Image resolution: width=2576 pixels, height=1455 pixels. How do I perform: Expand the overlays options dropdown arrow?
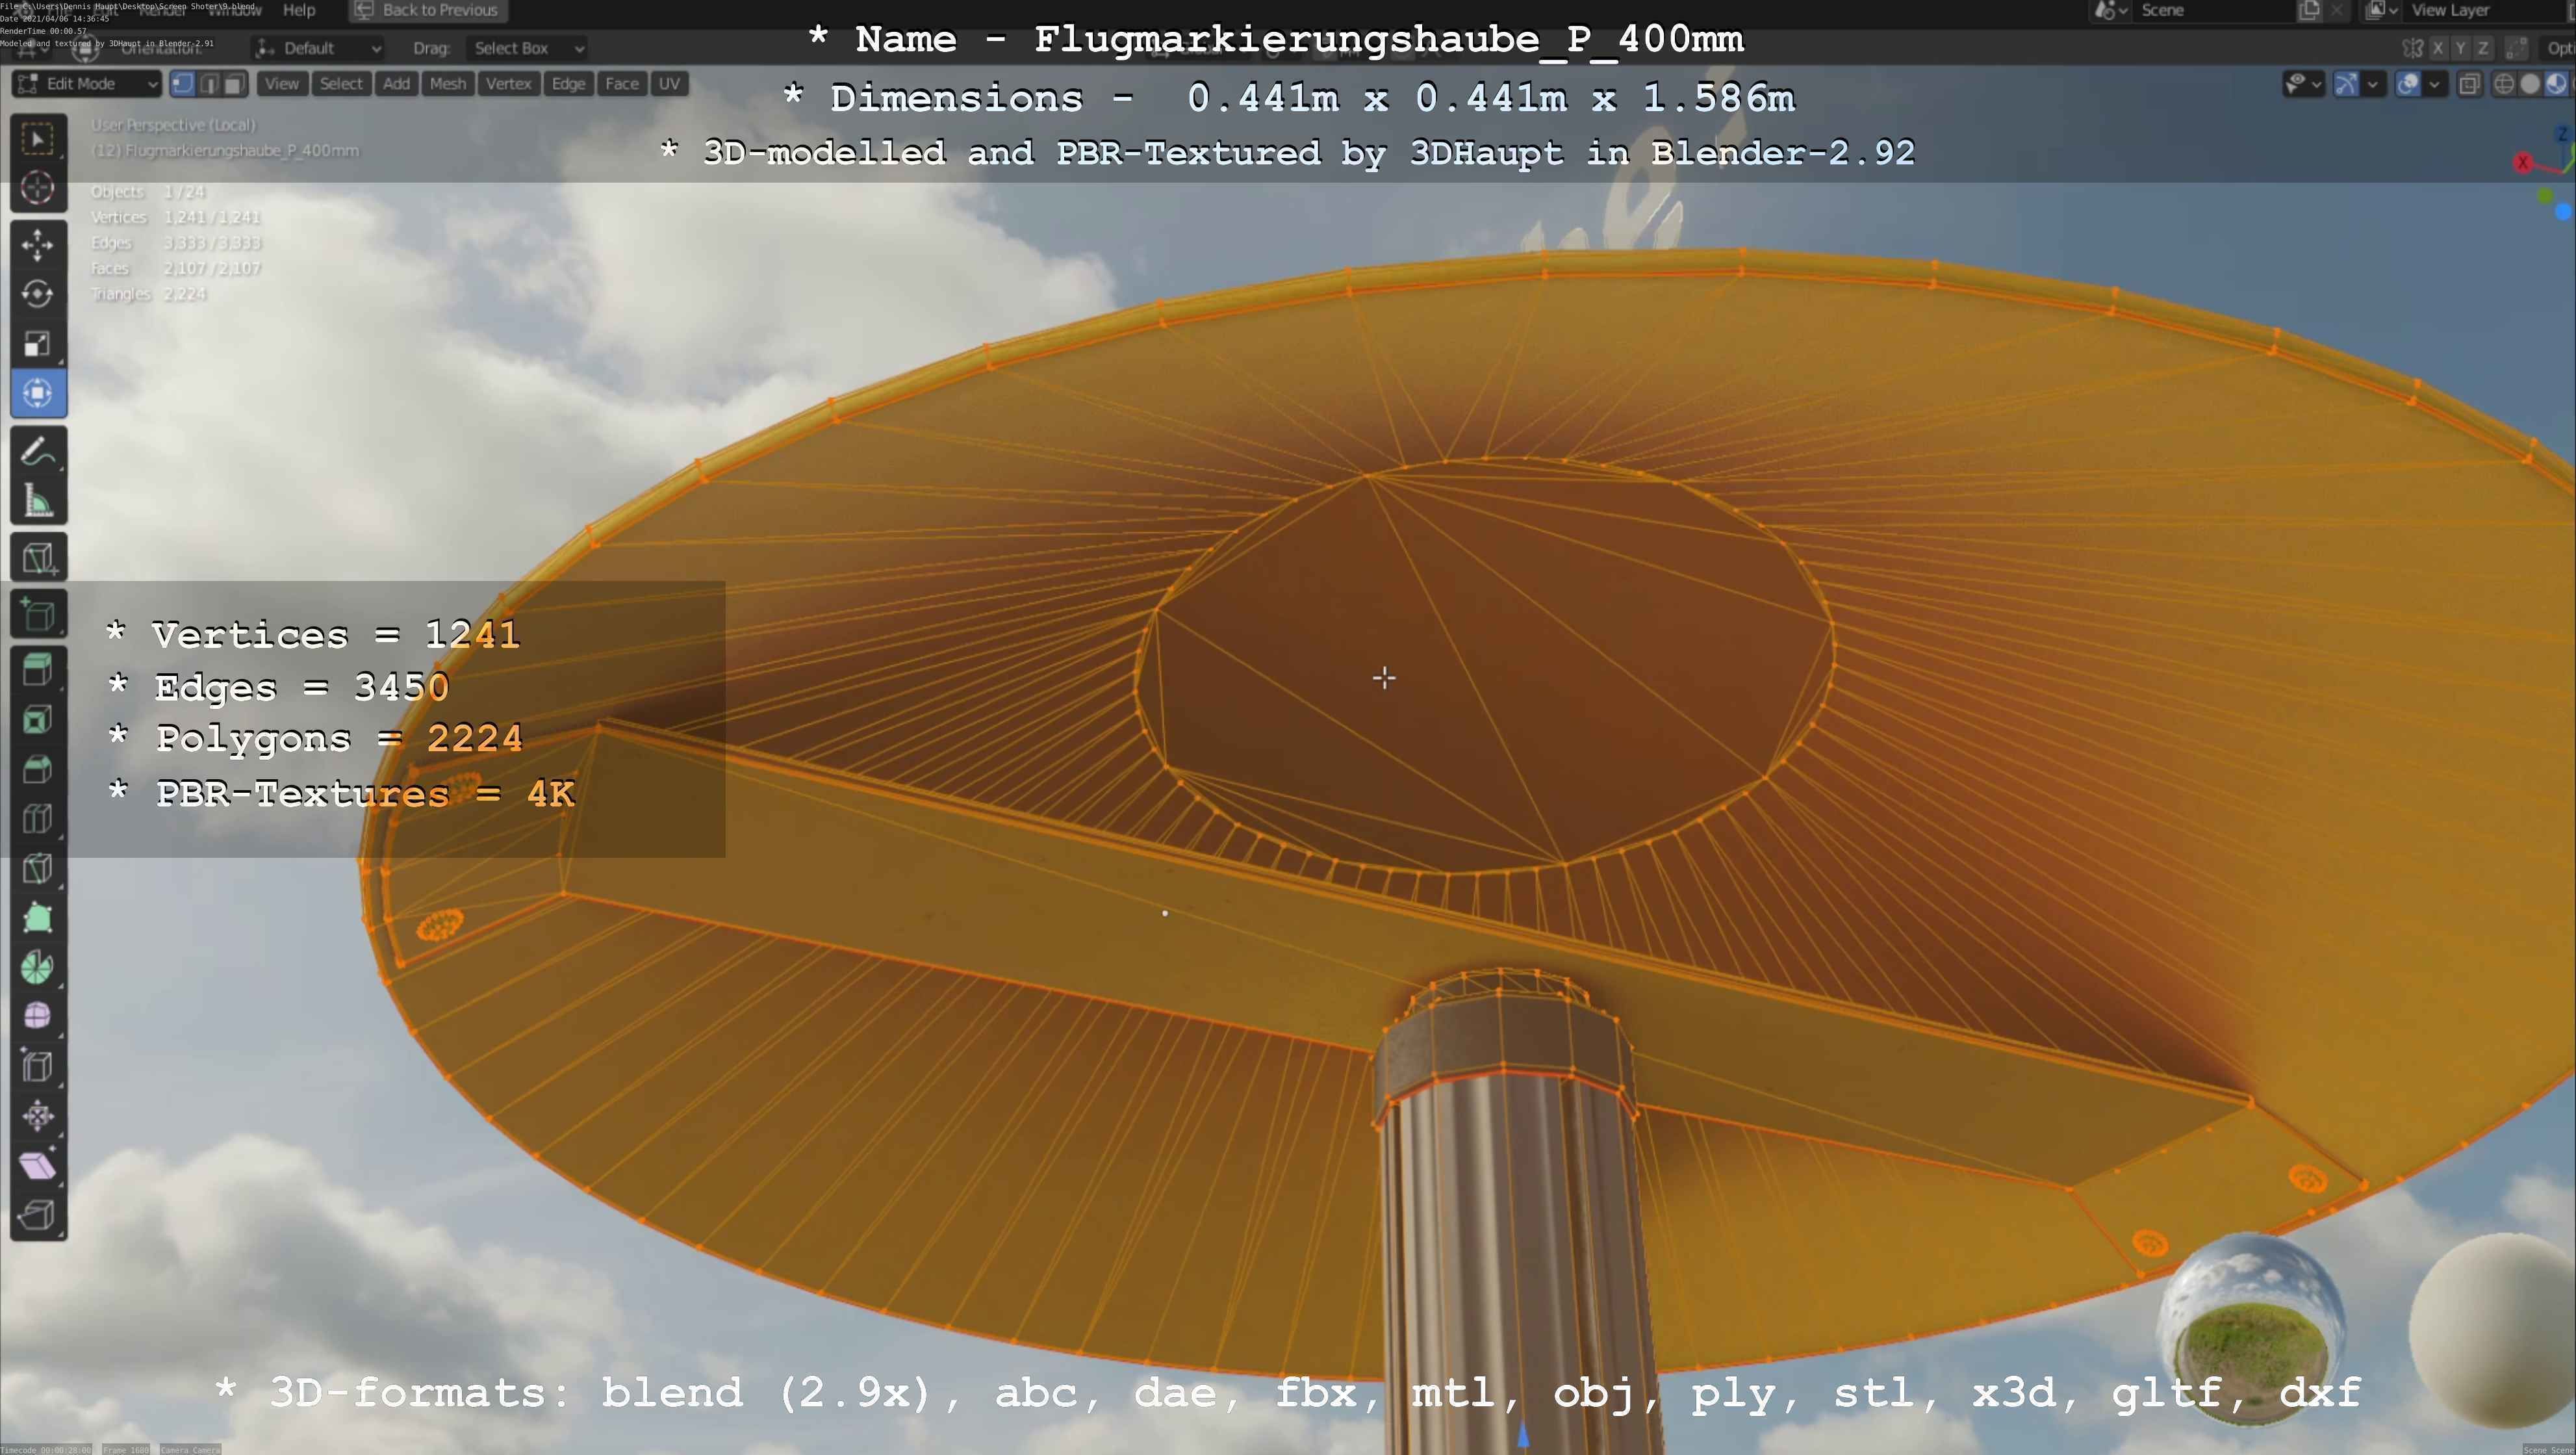pos(2435,84)
